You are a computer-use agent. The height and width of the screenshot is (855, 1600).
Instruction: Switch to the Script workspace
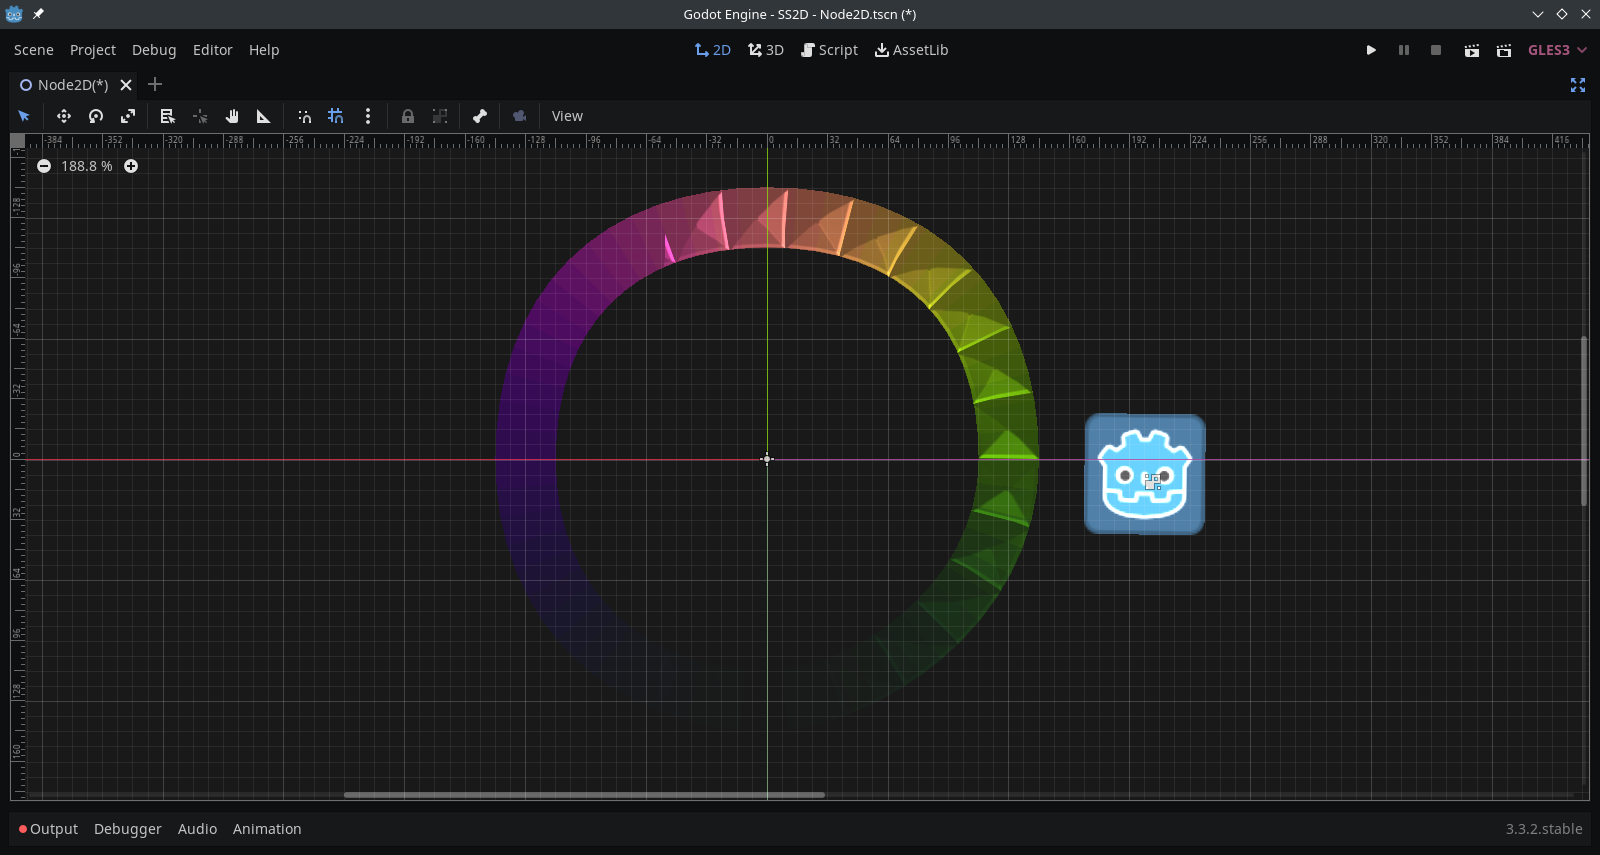point(829,50)
